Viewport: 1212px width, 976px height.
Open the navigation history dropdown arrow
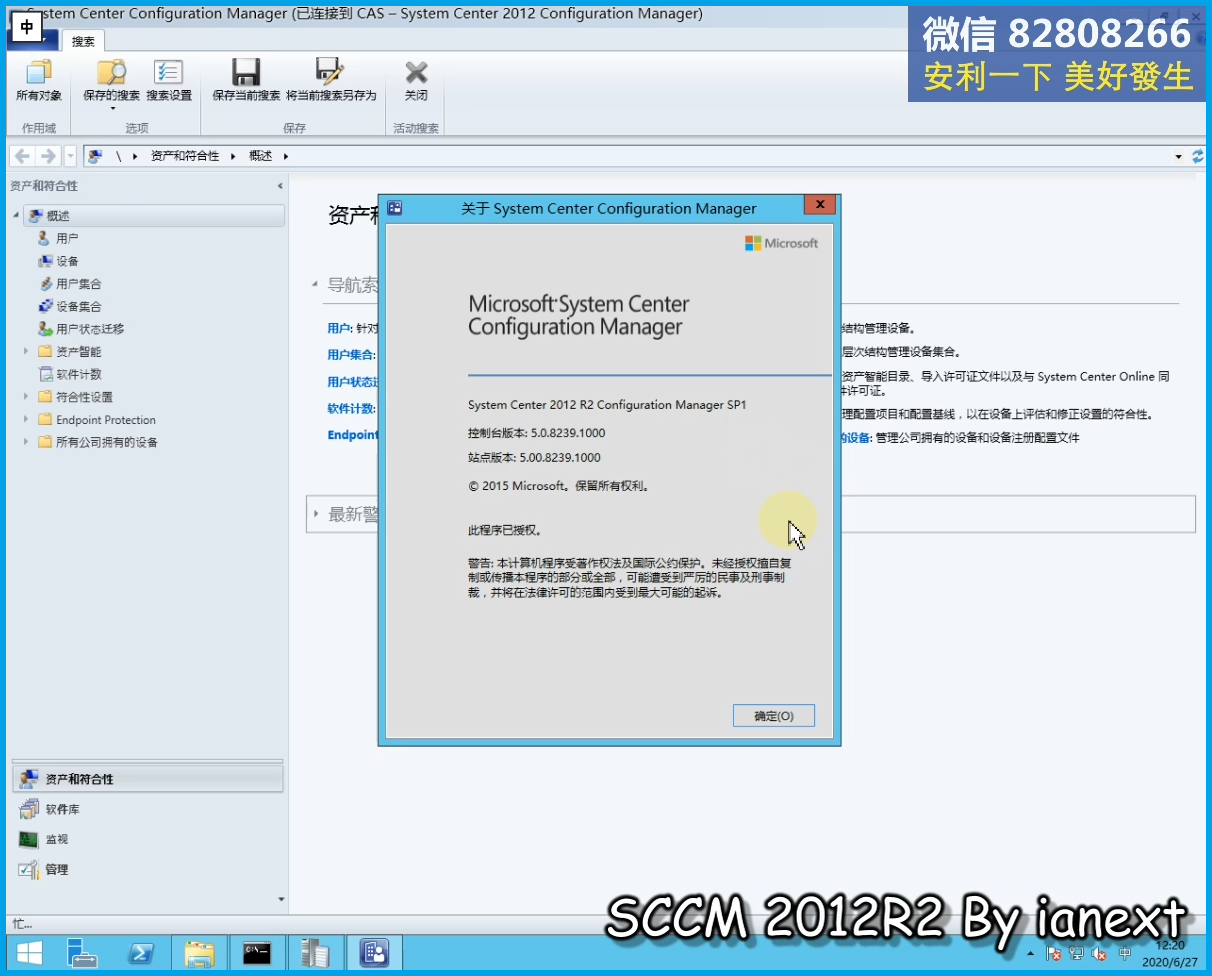click(x=70, y=156)
